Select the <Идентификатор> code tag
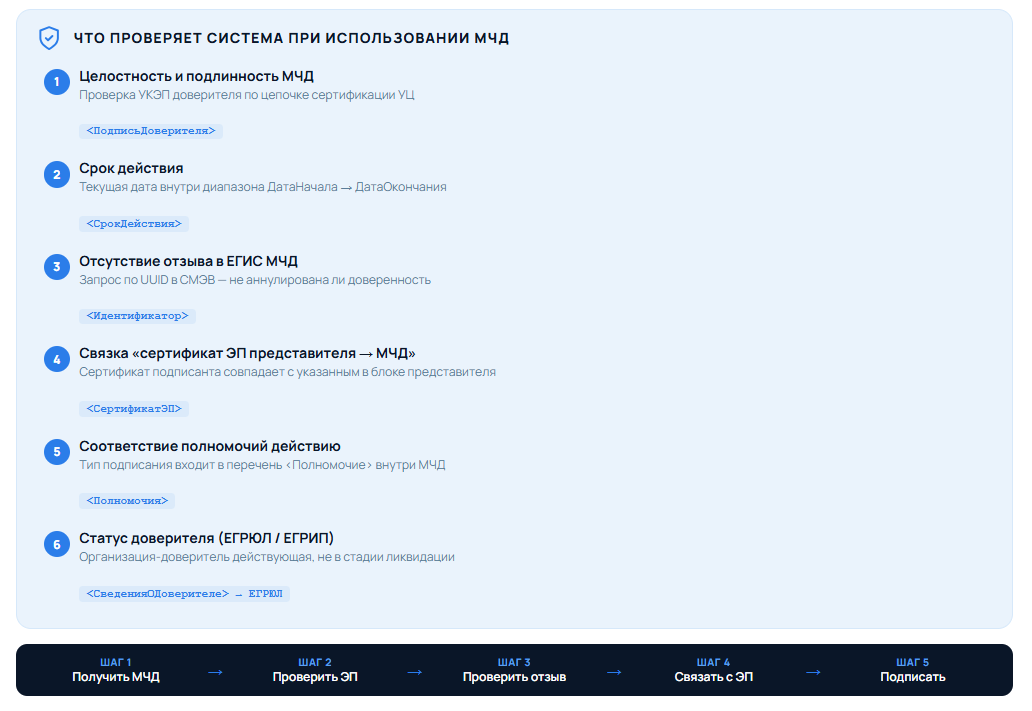This screenshot has width=1032, height=711. point(137,316)
